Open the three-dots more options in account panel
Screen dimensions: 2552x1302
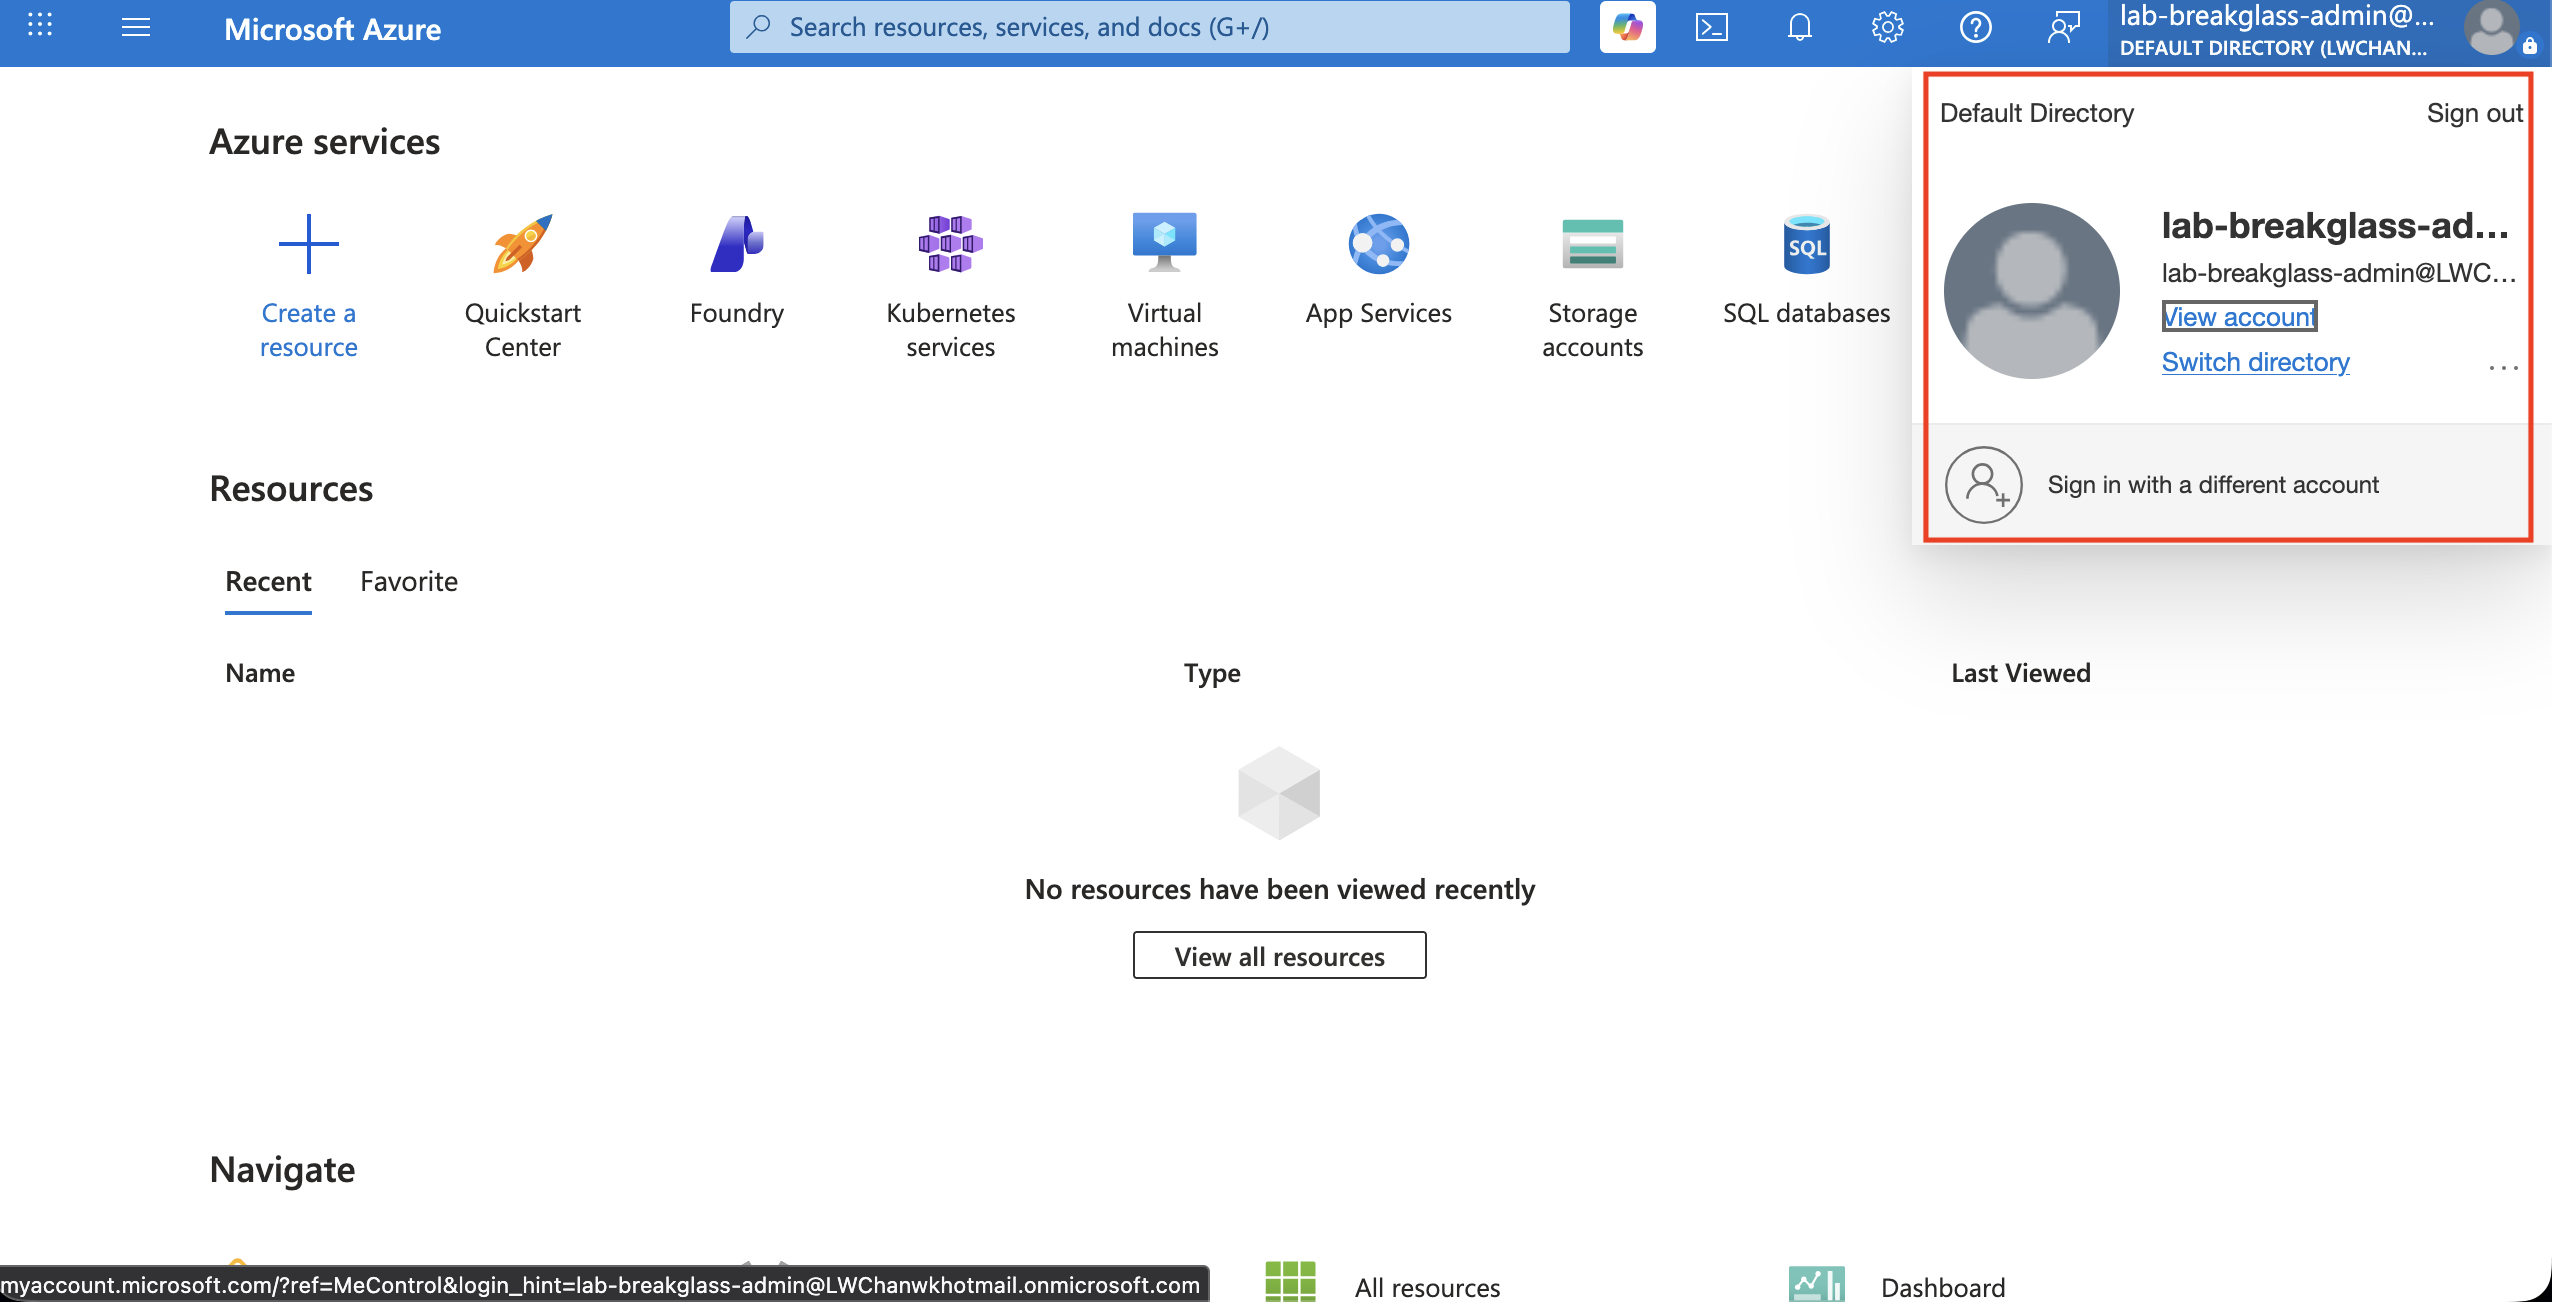[2503, 367]
